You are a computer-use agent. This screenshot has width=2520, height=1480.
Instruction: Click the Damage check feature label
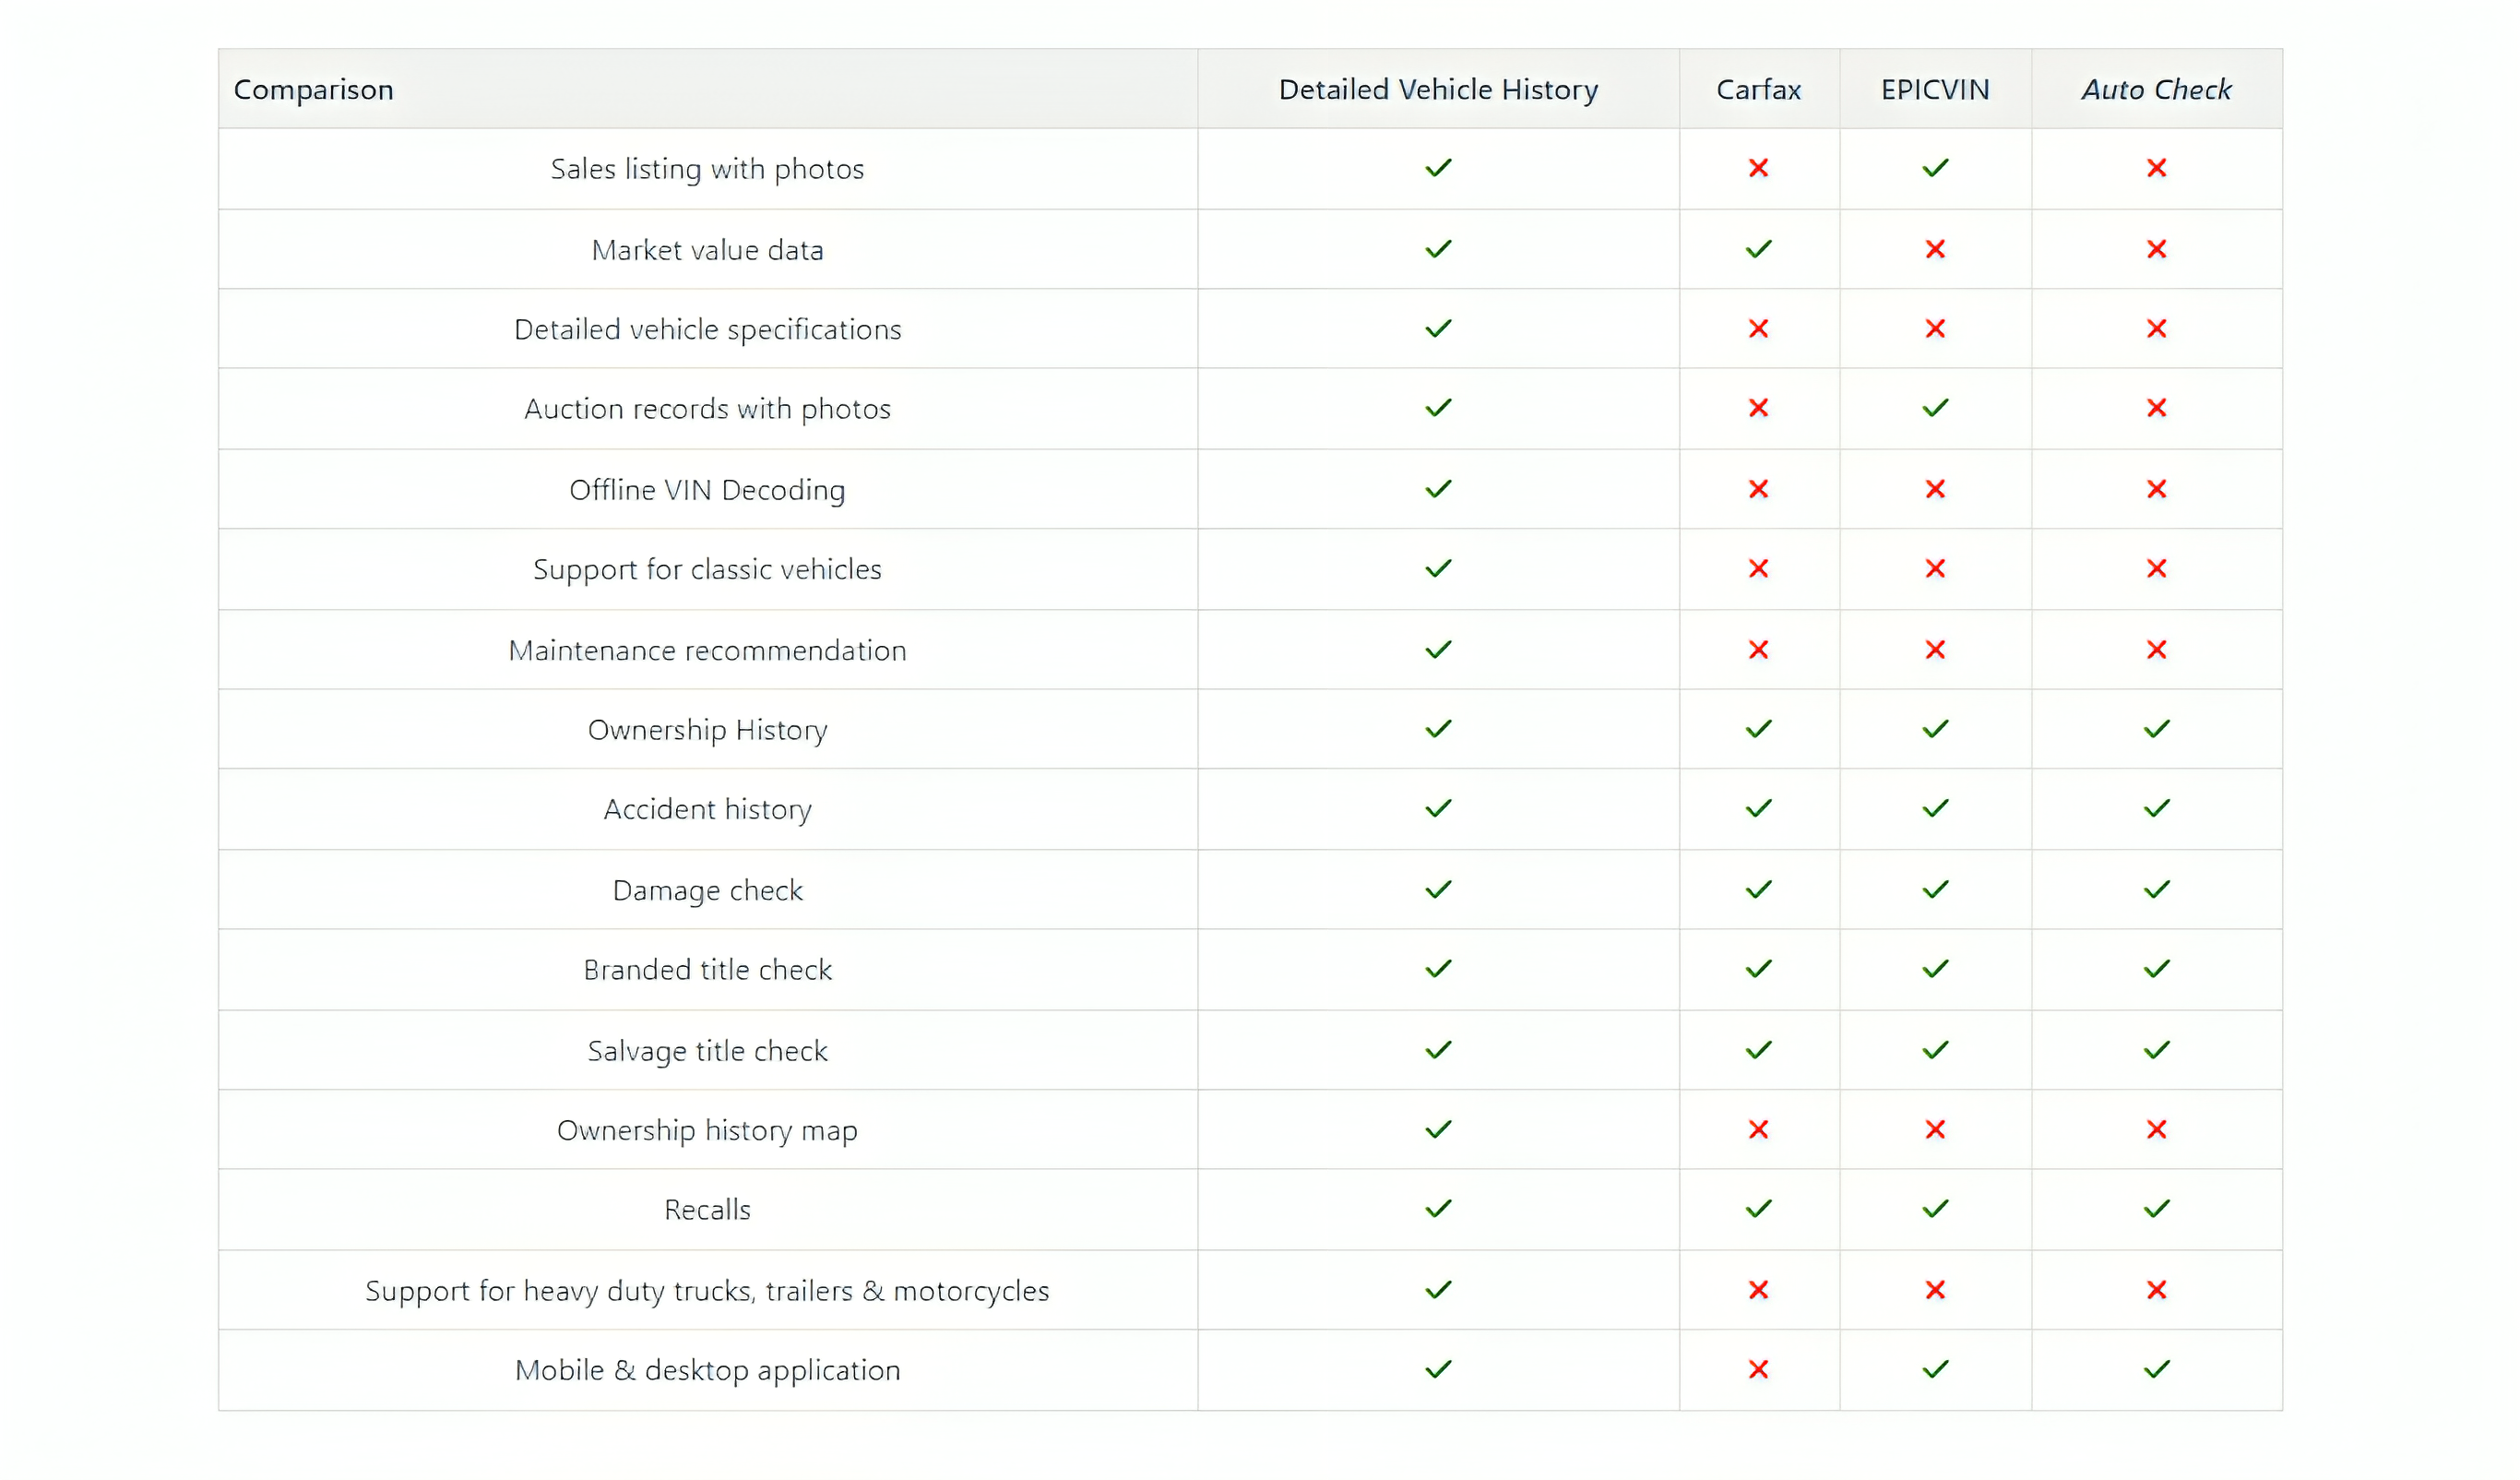tap(707, 890)
